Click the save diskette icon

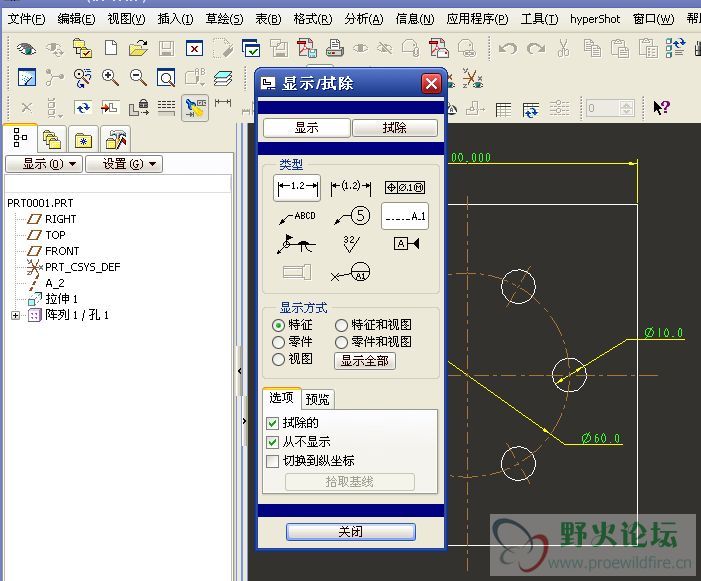pos(166,48)
